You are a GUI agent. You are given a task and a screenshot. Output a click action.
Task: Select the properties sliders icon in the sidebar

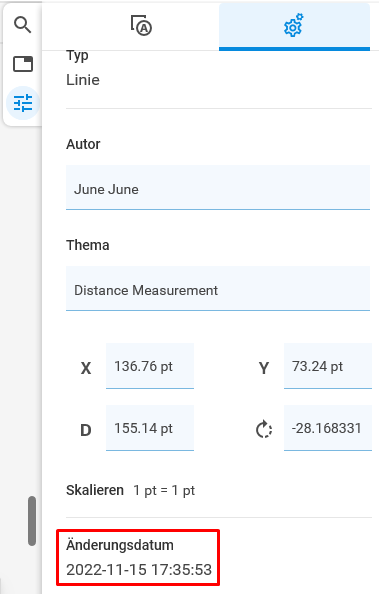click(23, 103)
